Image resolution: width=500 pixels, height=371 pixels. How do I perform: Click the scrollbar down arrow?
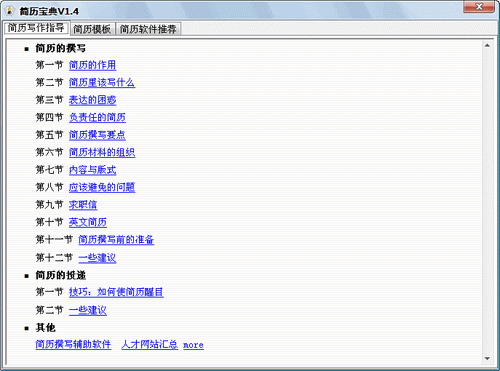(487, 359)
